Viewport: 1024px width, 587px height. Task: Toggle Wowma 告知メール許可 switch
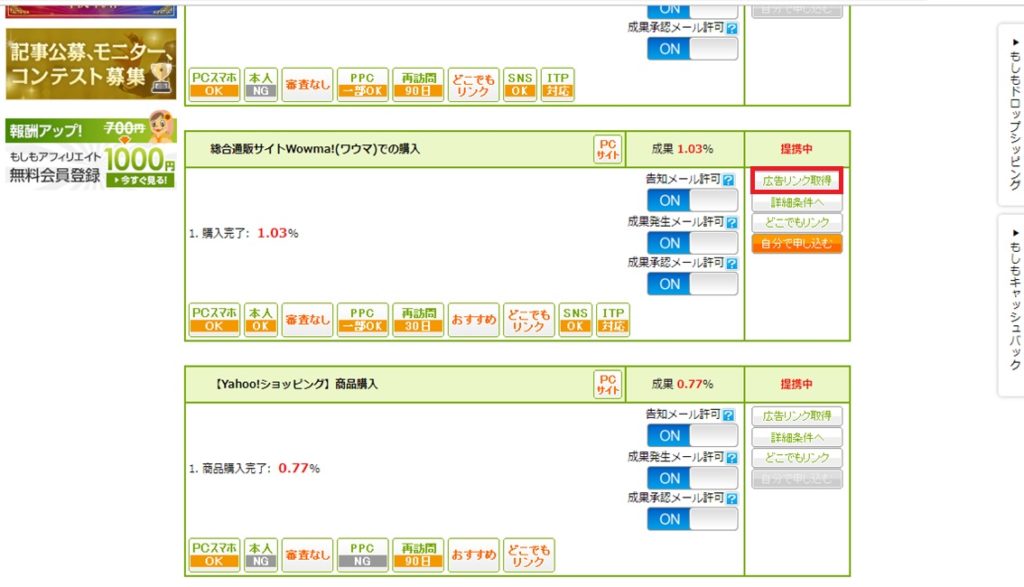[x=692, y=200]
